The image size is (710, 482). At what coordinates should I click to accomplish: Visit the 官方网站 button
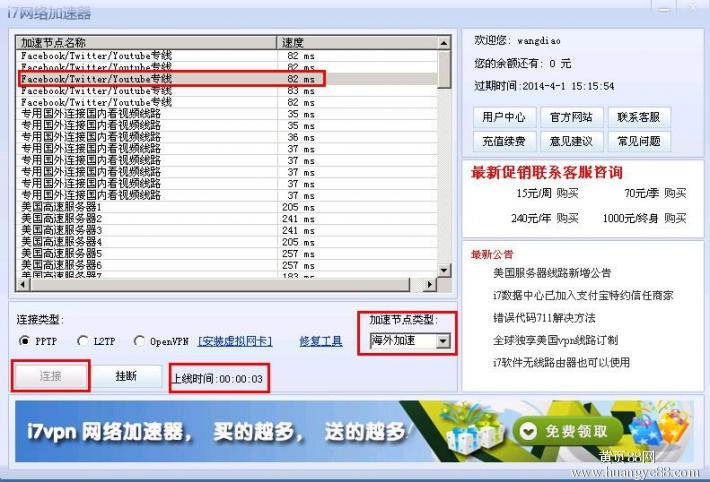571,117
